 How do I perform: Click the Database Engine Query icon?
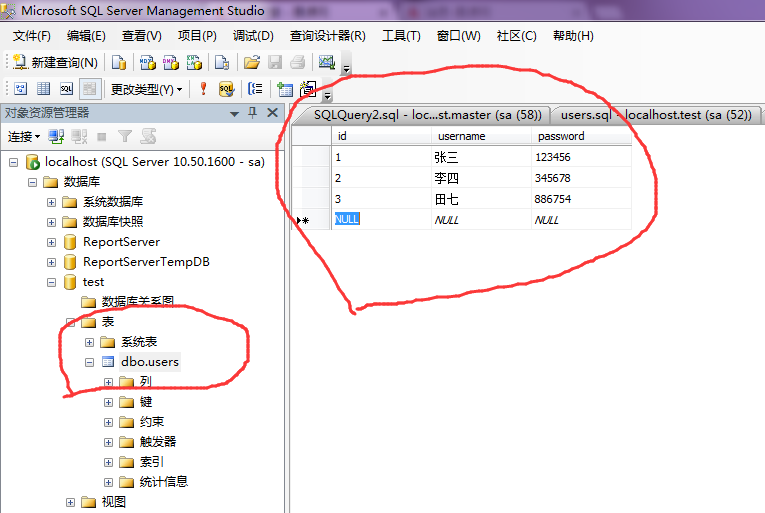pos(119,62)
